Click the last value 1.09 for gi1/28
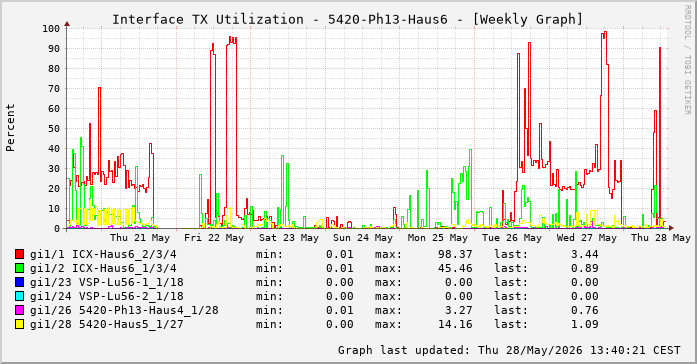 pyautogui.click(x=585, y=324)
